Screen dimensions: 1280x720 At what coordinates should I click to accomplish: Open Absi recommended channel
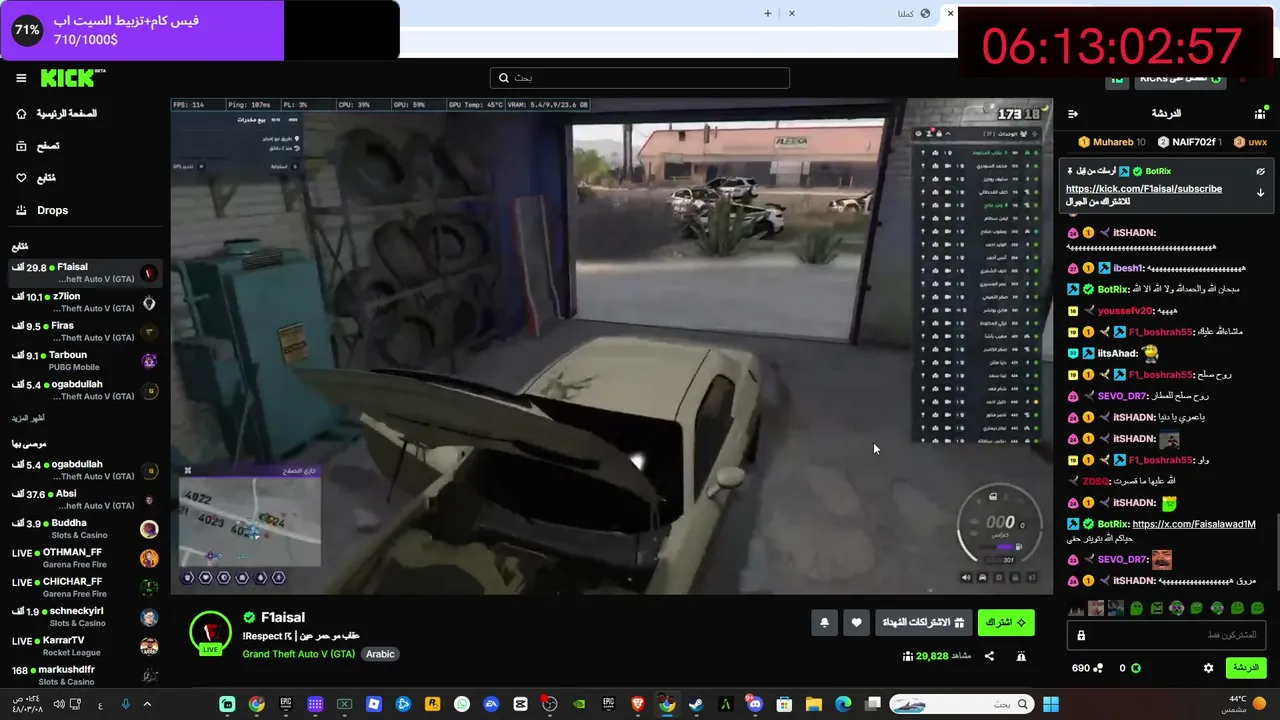point(84,499)
